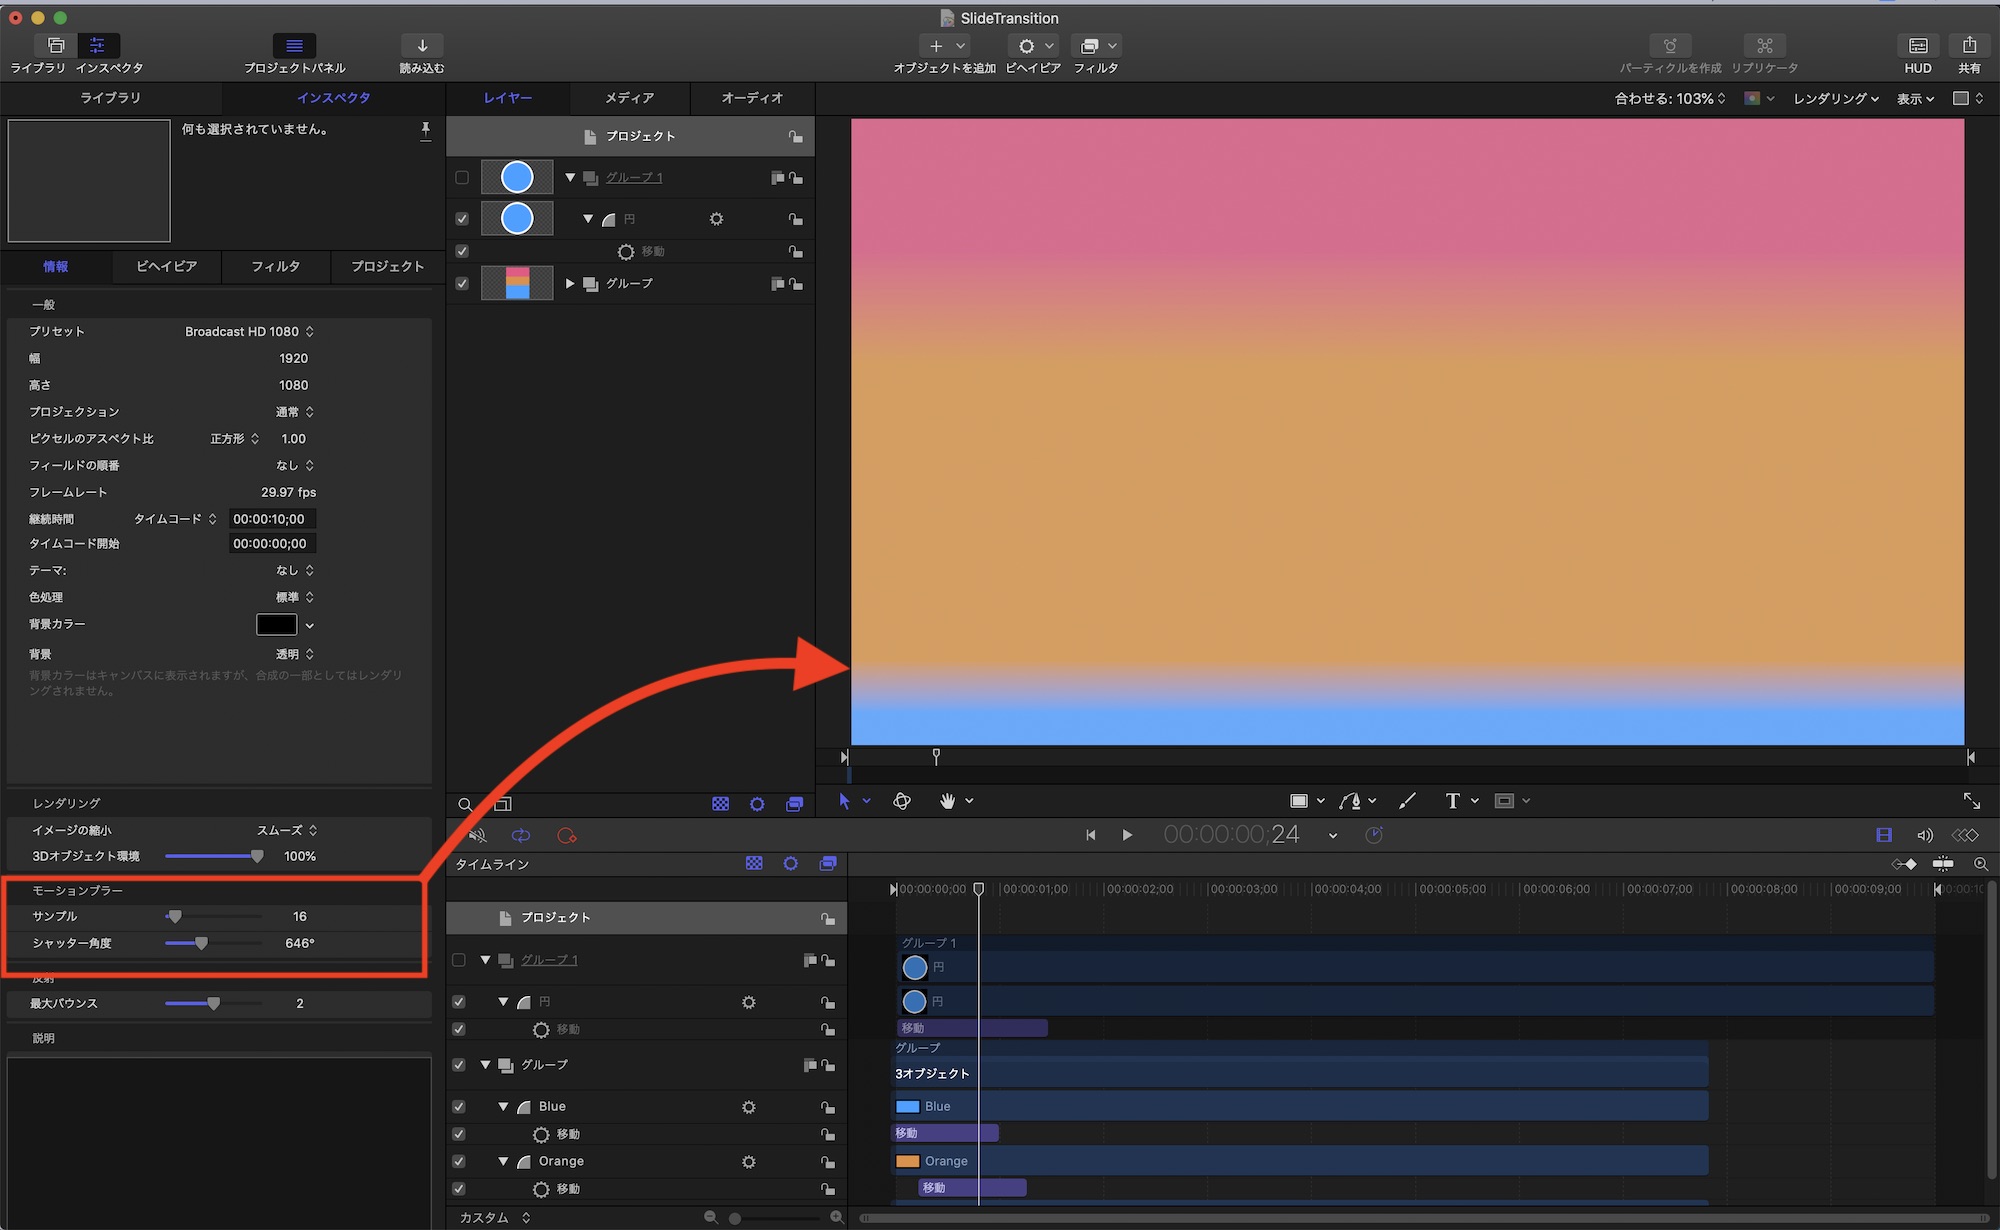Screen dimensions: 2000x1230
Task: Click the 読み込む import icon
Action: pyautogui.click(x=422, y=46)
